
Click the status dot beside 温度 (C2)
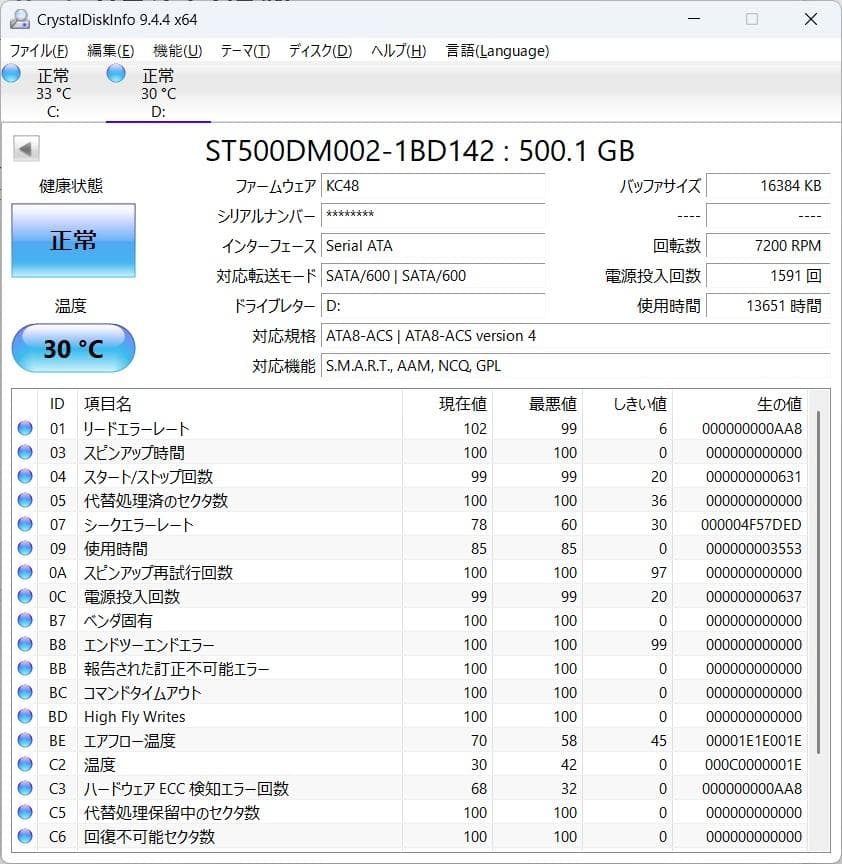(x=24, y=764)
